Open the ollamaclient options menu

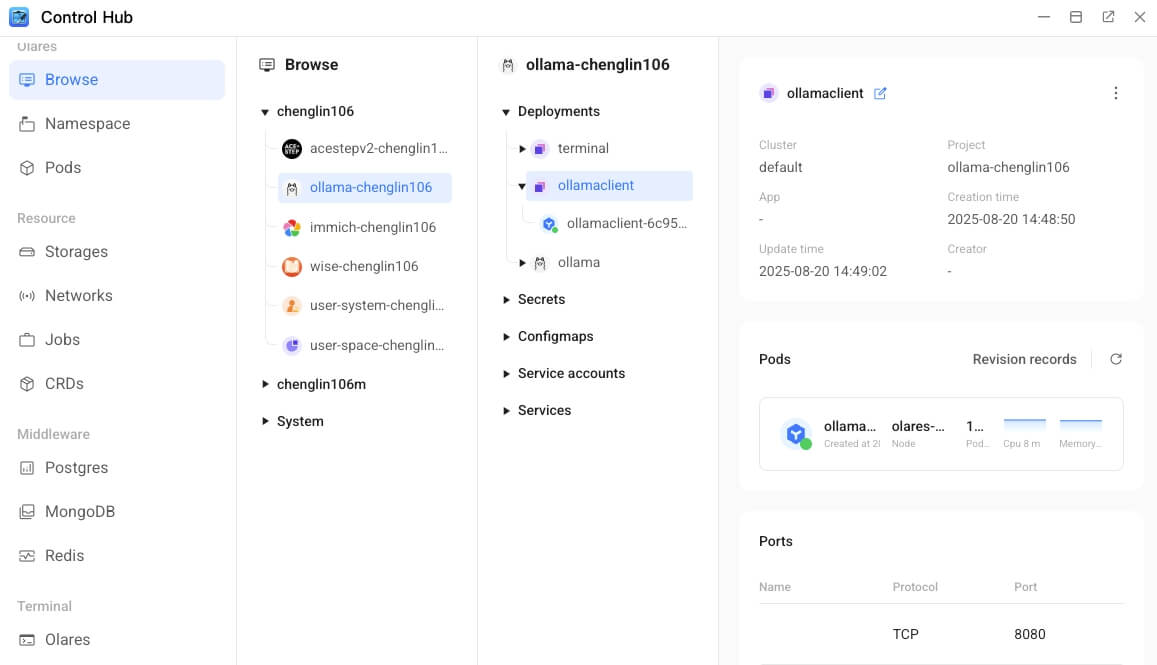pyautogui.click(x=1116, y=92)
